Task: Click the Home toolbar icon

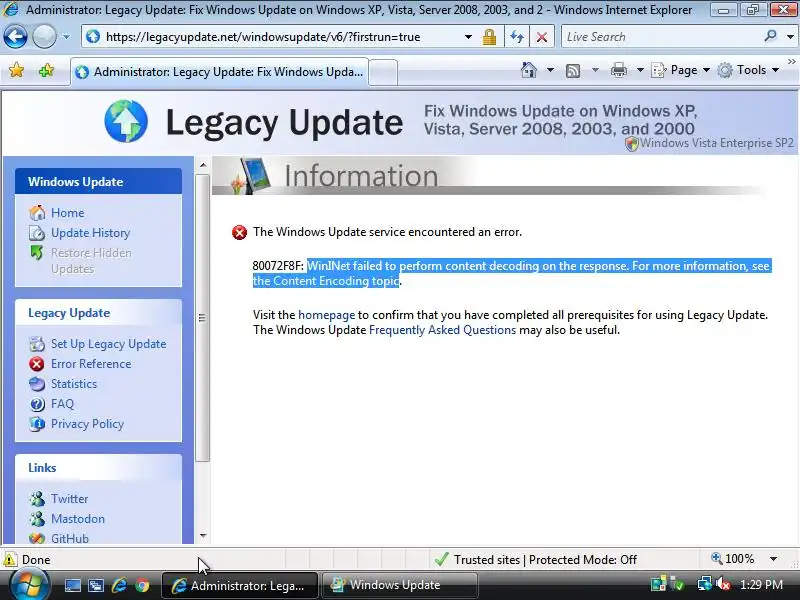Action: (529, 70)
